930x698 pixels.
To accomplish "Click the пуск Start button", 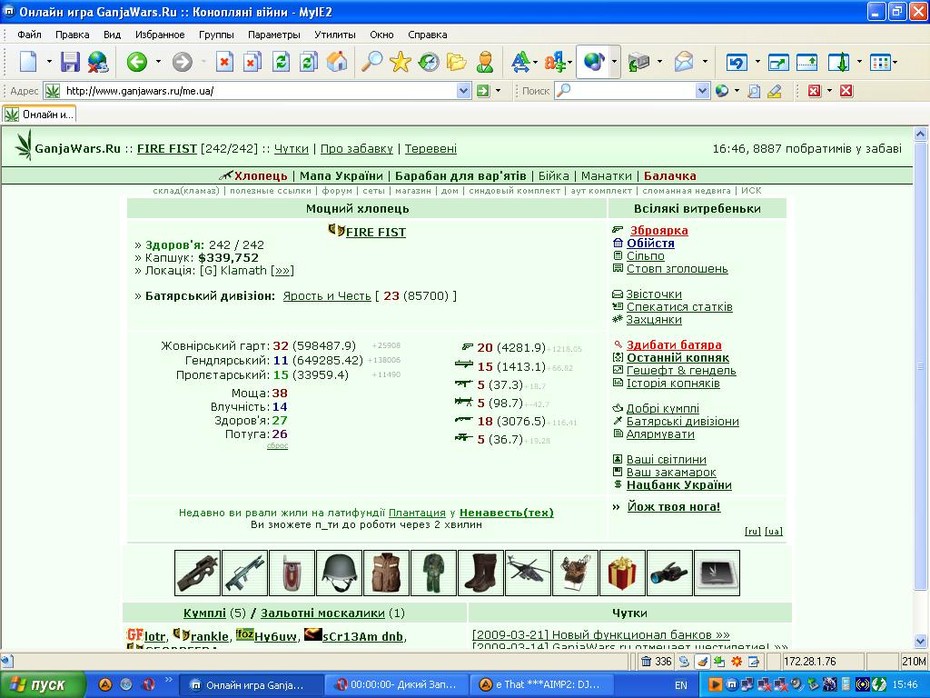I will pos(43,685).
